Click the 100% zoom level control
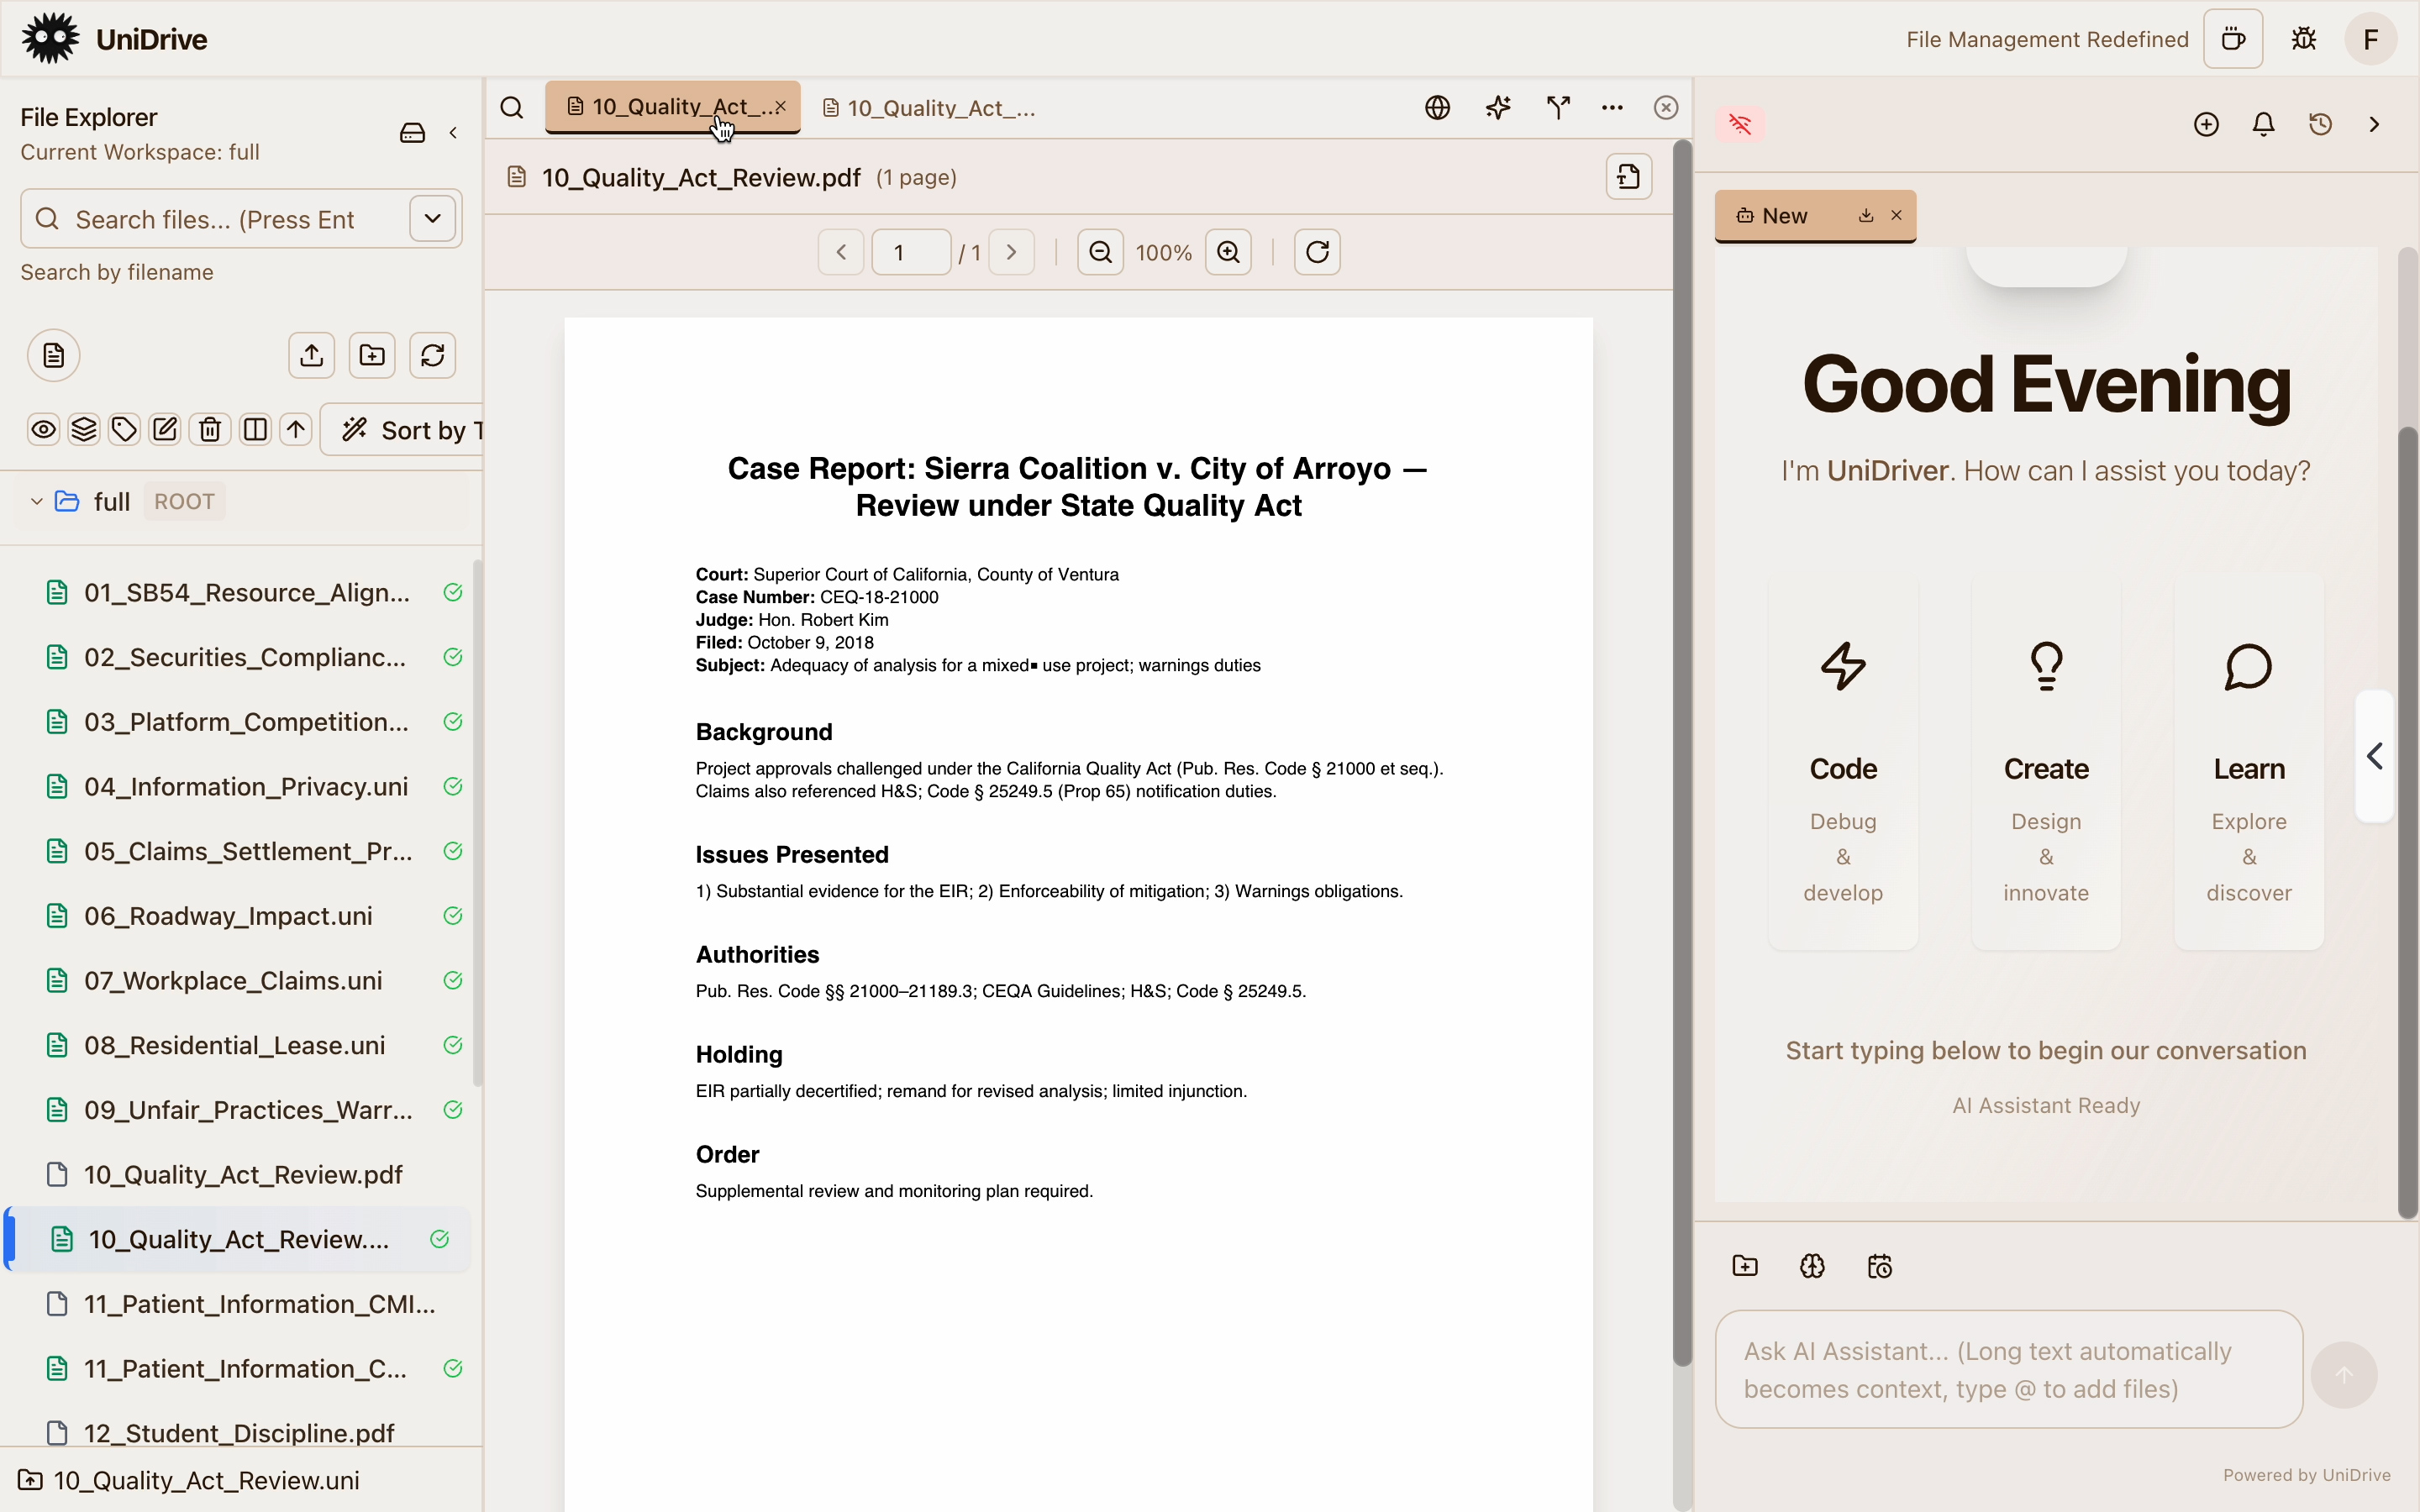This screenshot has height=1512, width=2420. tap(1162, 252)
